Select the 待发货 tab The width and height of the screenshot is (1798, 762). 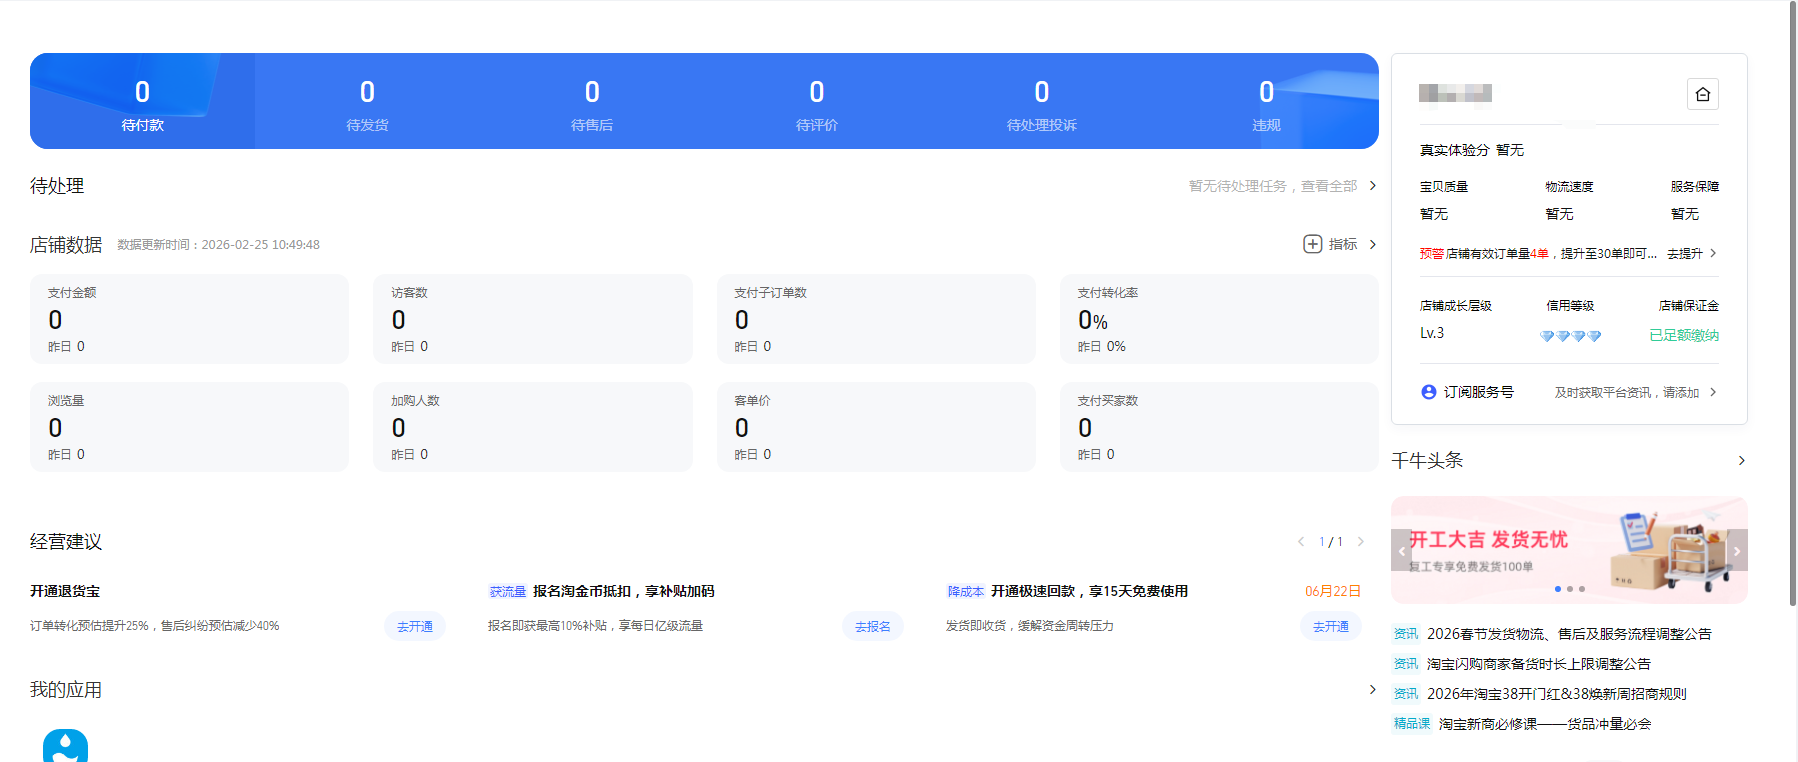[367, 101]
